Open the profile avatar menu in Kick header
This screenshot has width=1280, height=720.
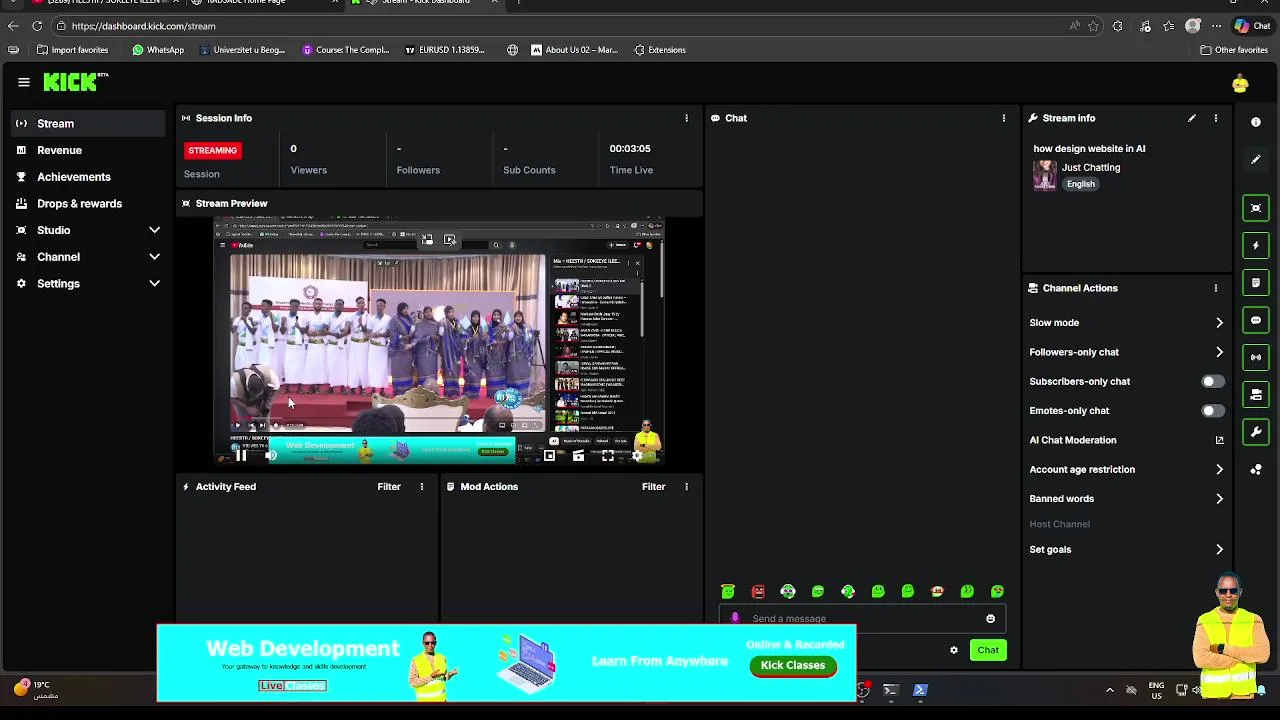(1240, 84)
